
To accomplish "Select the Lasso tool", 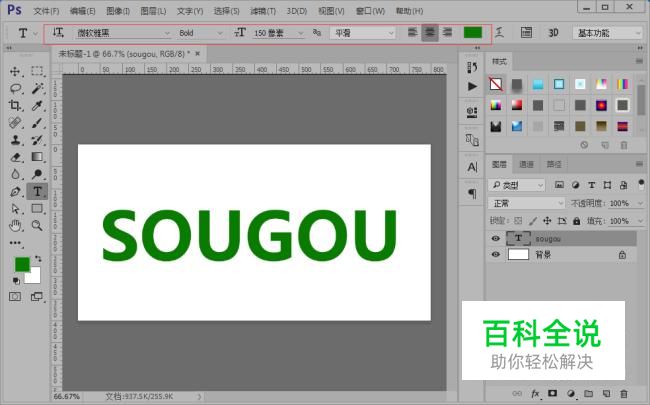I will click(x=15, y=88).
